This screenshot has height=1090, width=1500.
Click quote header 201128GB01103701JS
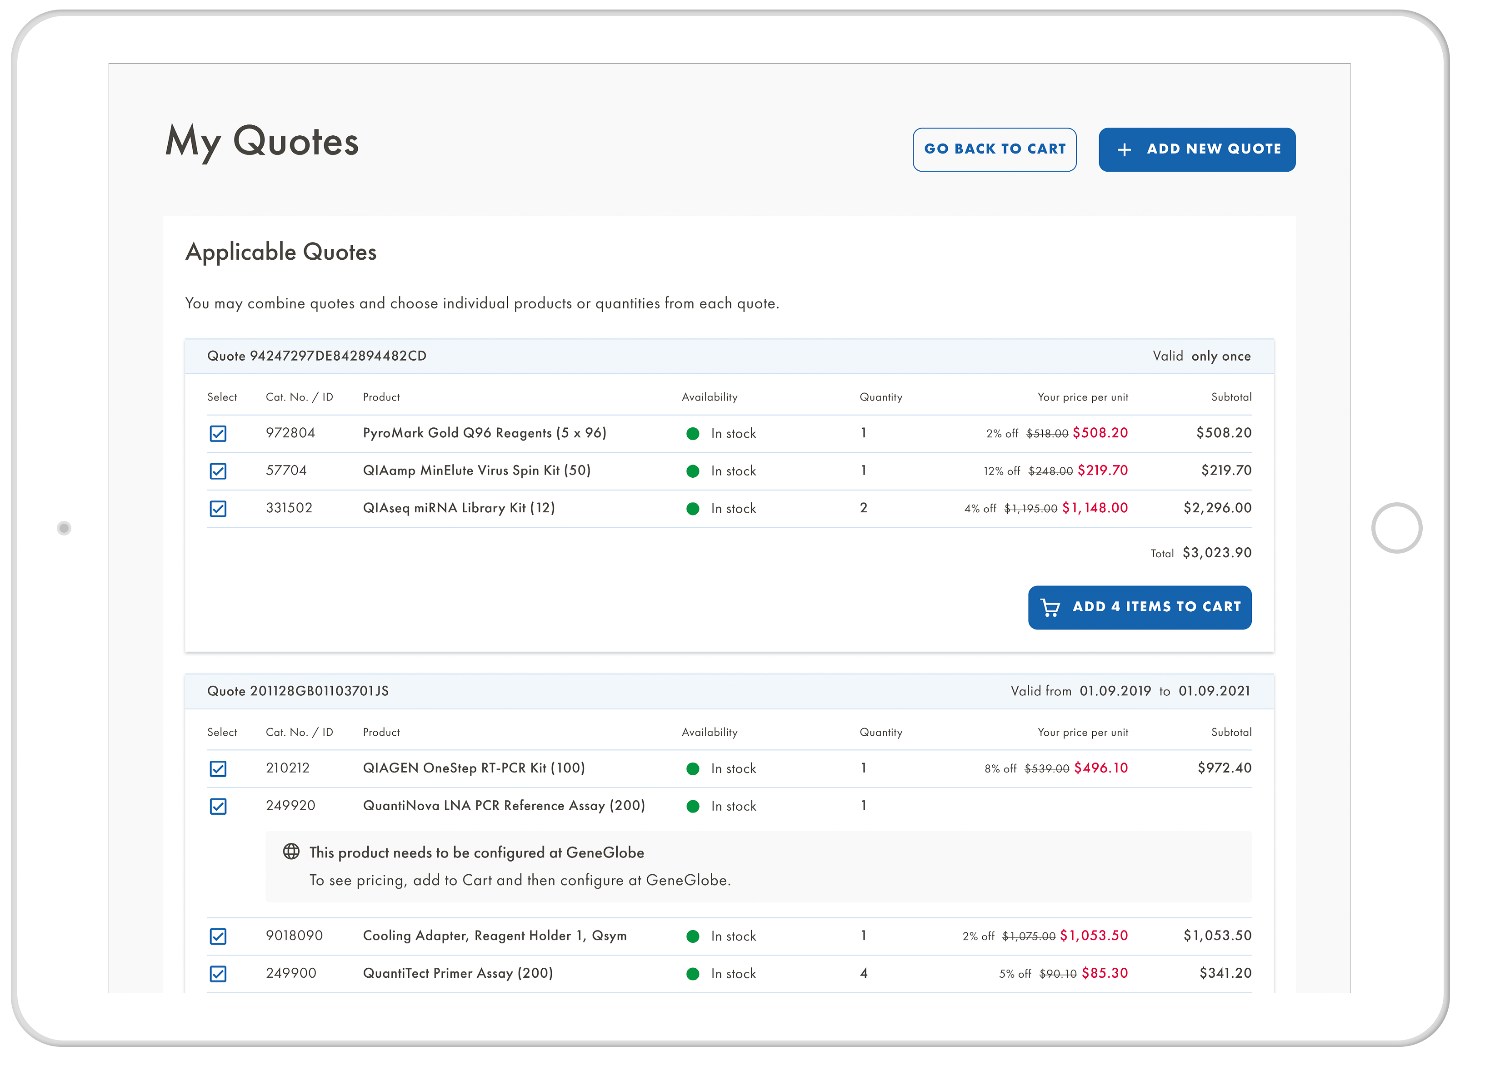pos(298,691)
